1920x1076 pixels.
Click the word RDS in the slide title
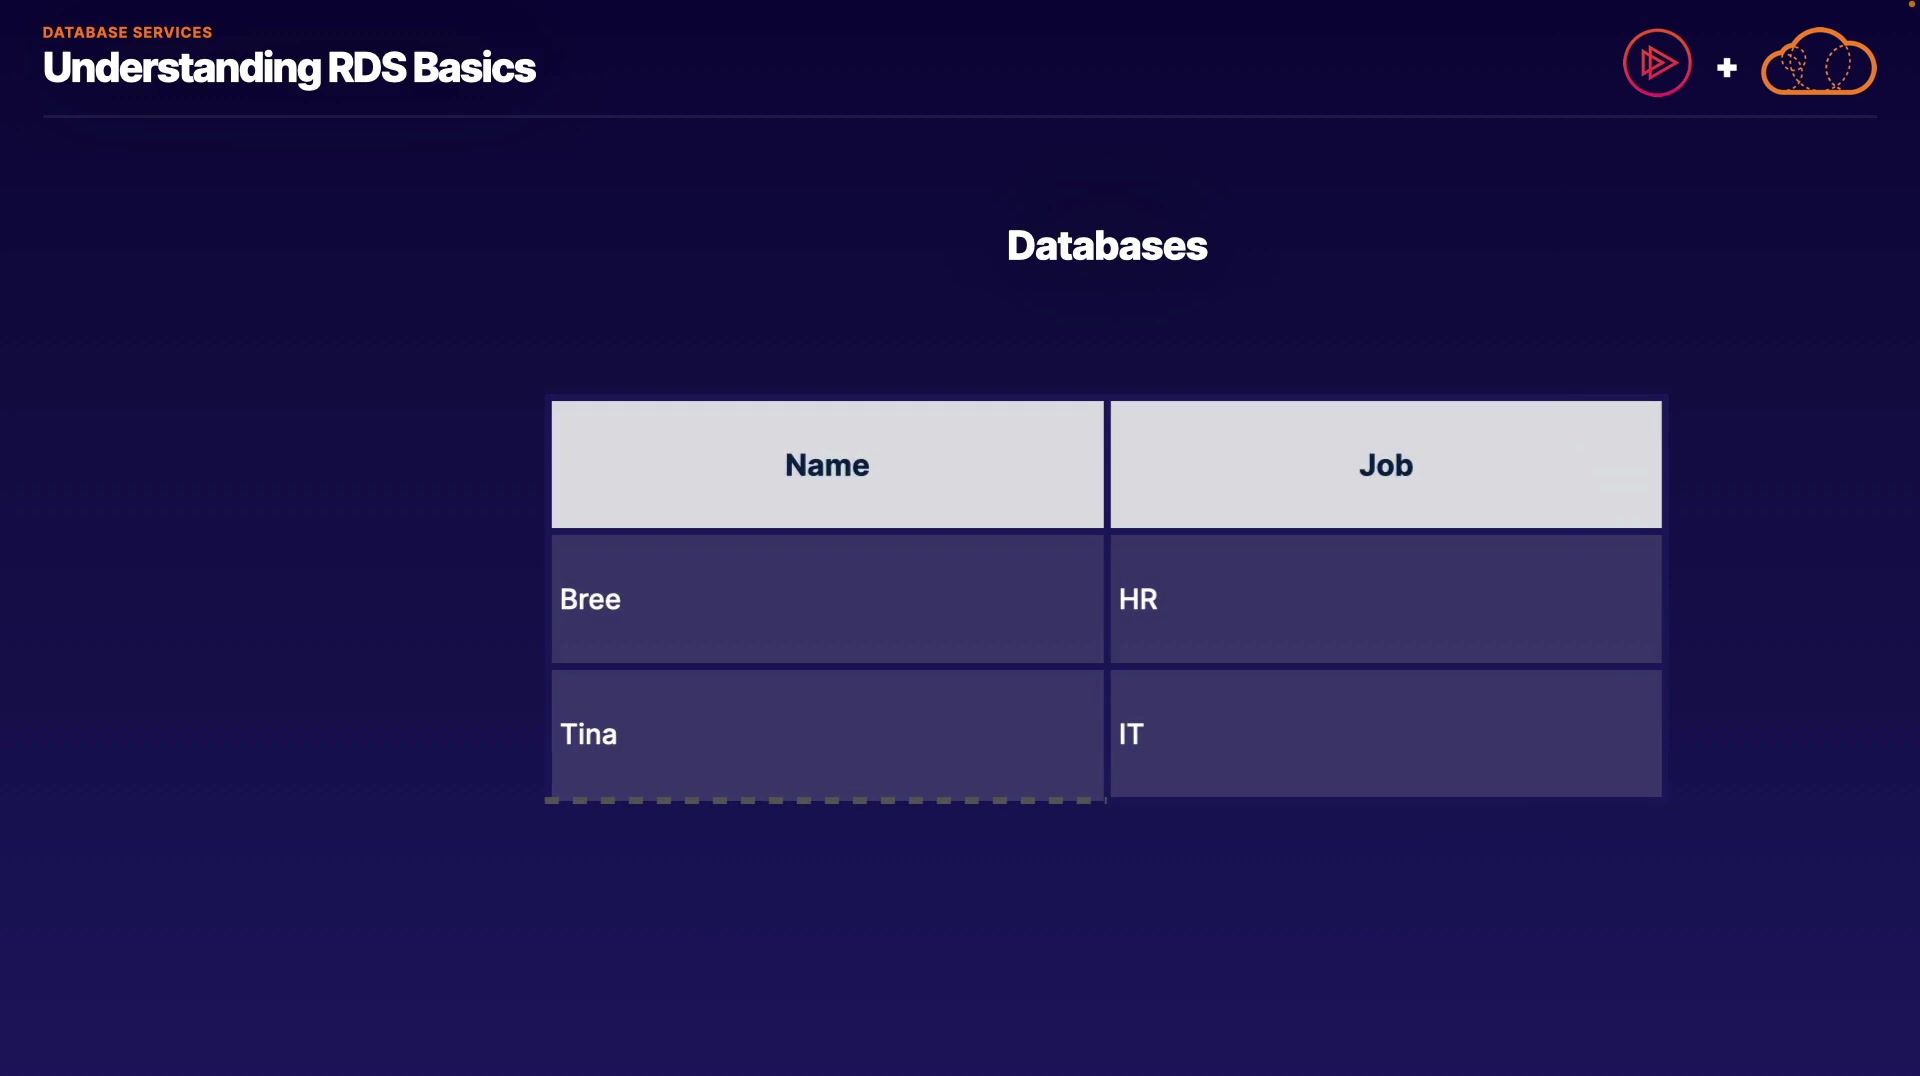tap(367, 68)
